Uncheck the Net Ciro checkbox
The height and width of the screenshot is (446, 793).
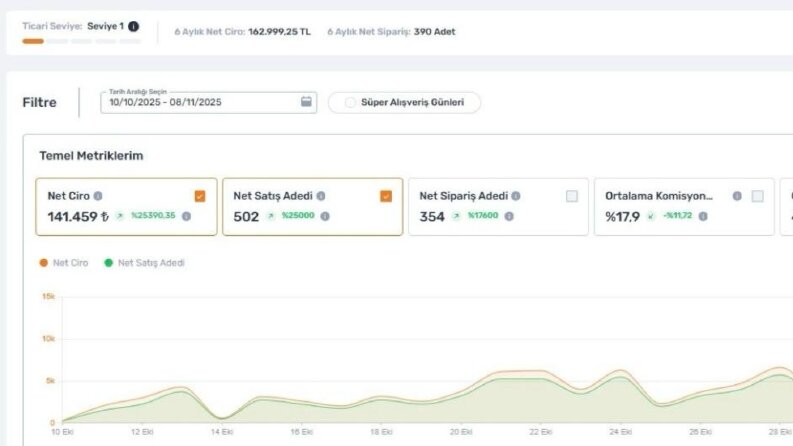click(x=200, y=196)
